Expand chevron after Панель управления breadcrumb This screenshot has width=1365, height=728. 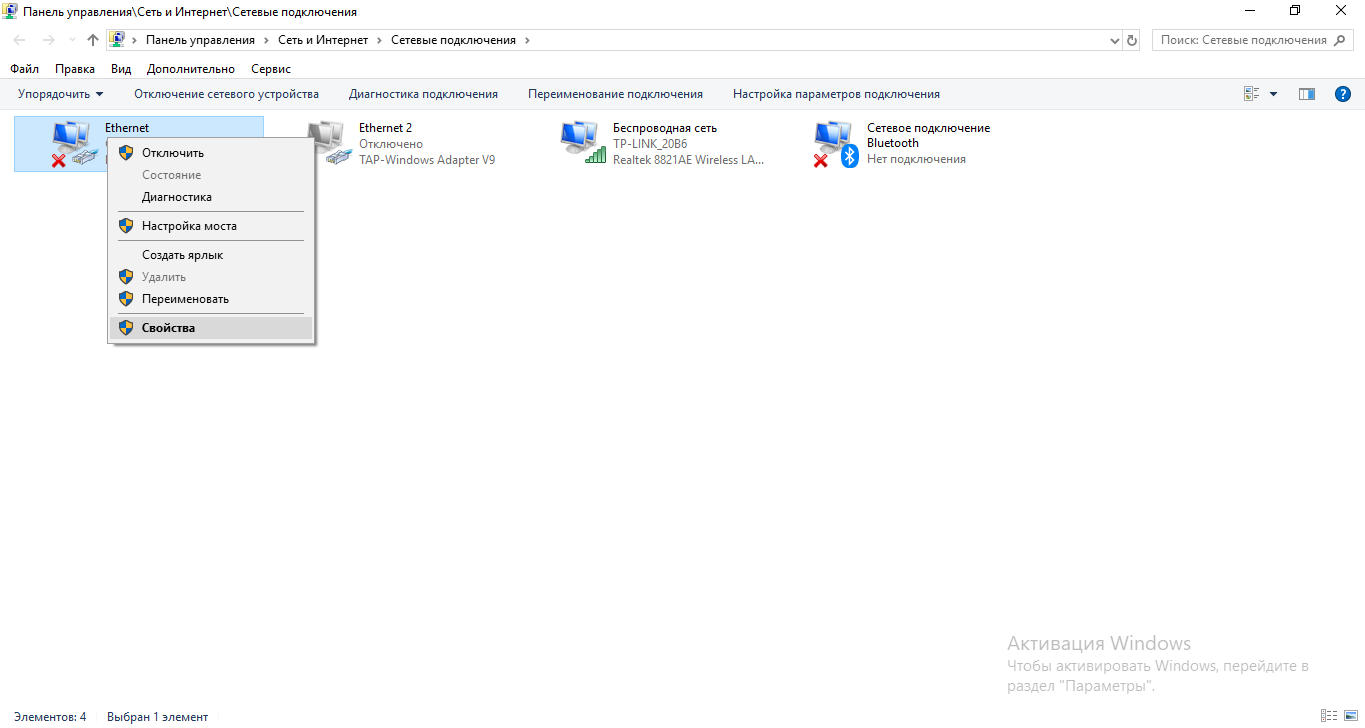point(266,40)
